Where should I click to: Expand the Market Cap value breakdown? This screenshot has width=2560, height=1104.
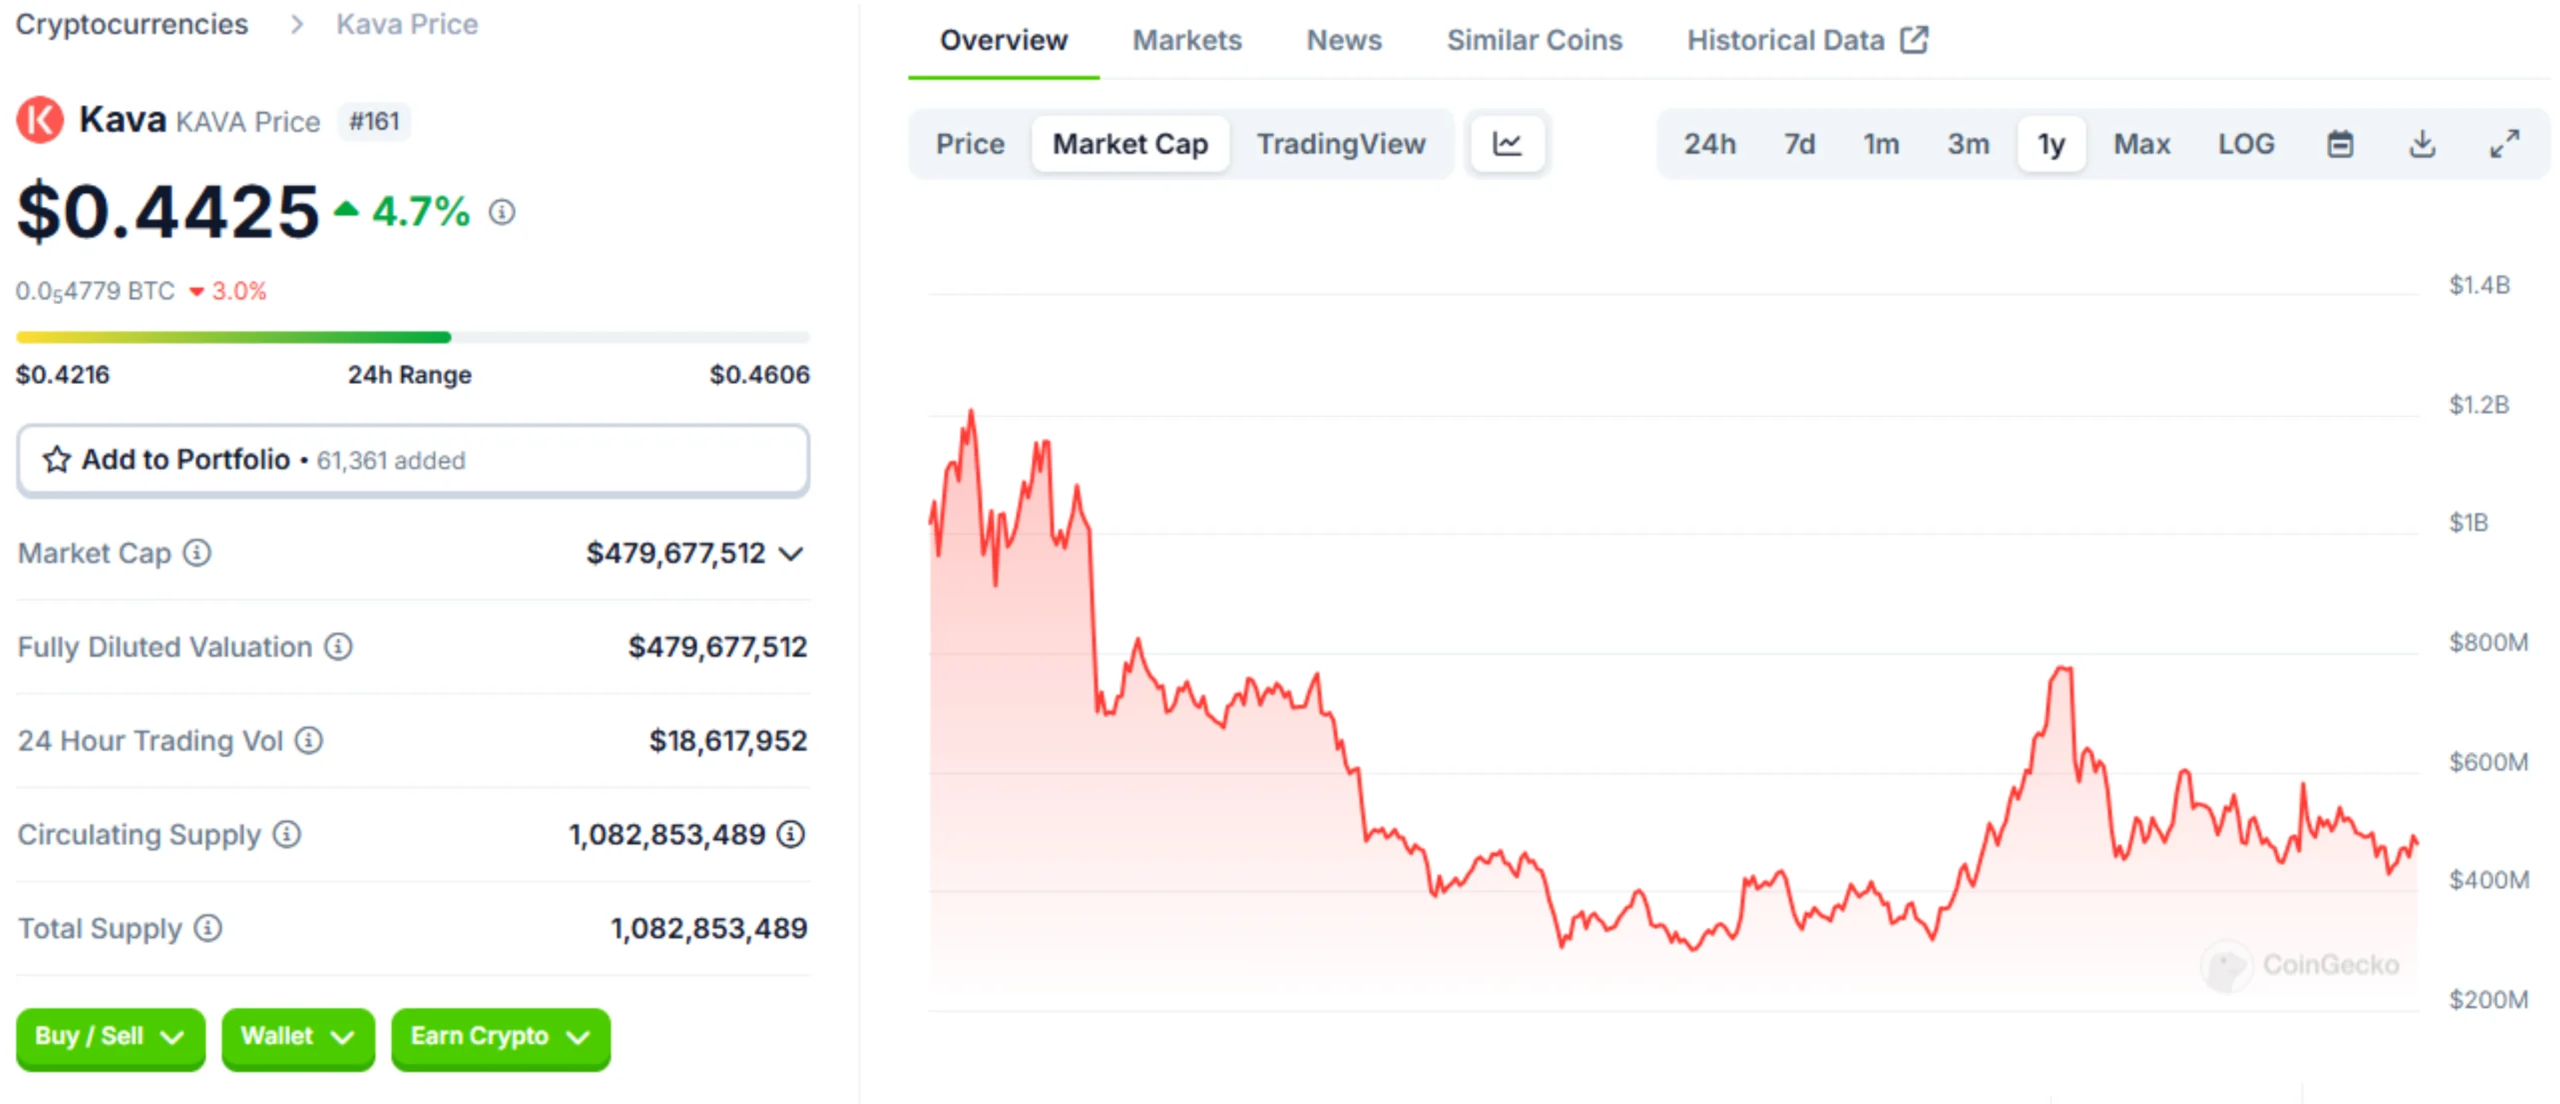coord(792,553)
